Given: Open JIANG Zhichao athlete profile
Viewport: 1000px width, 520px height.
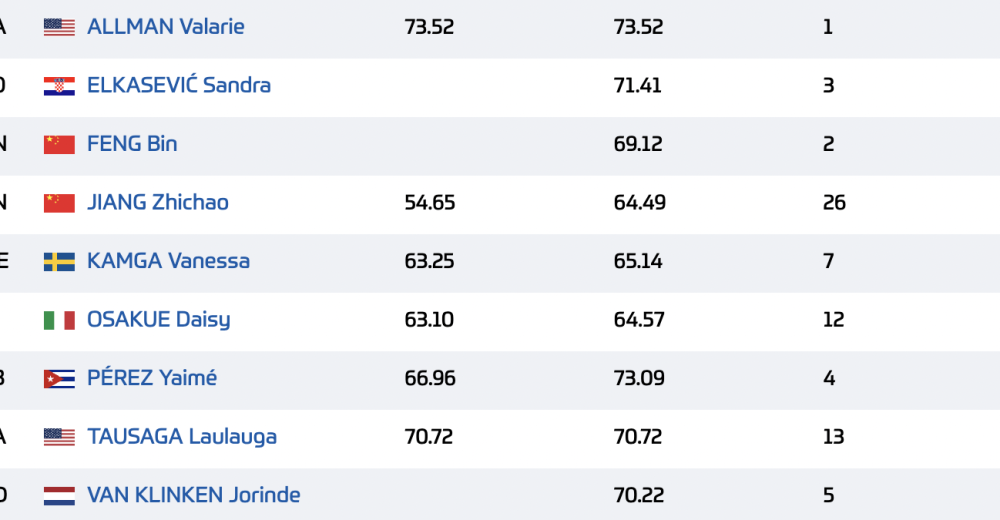Looking at the screenshot, I should [x=158, y=202].
